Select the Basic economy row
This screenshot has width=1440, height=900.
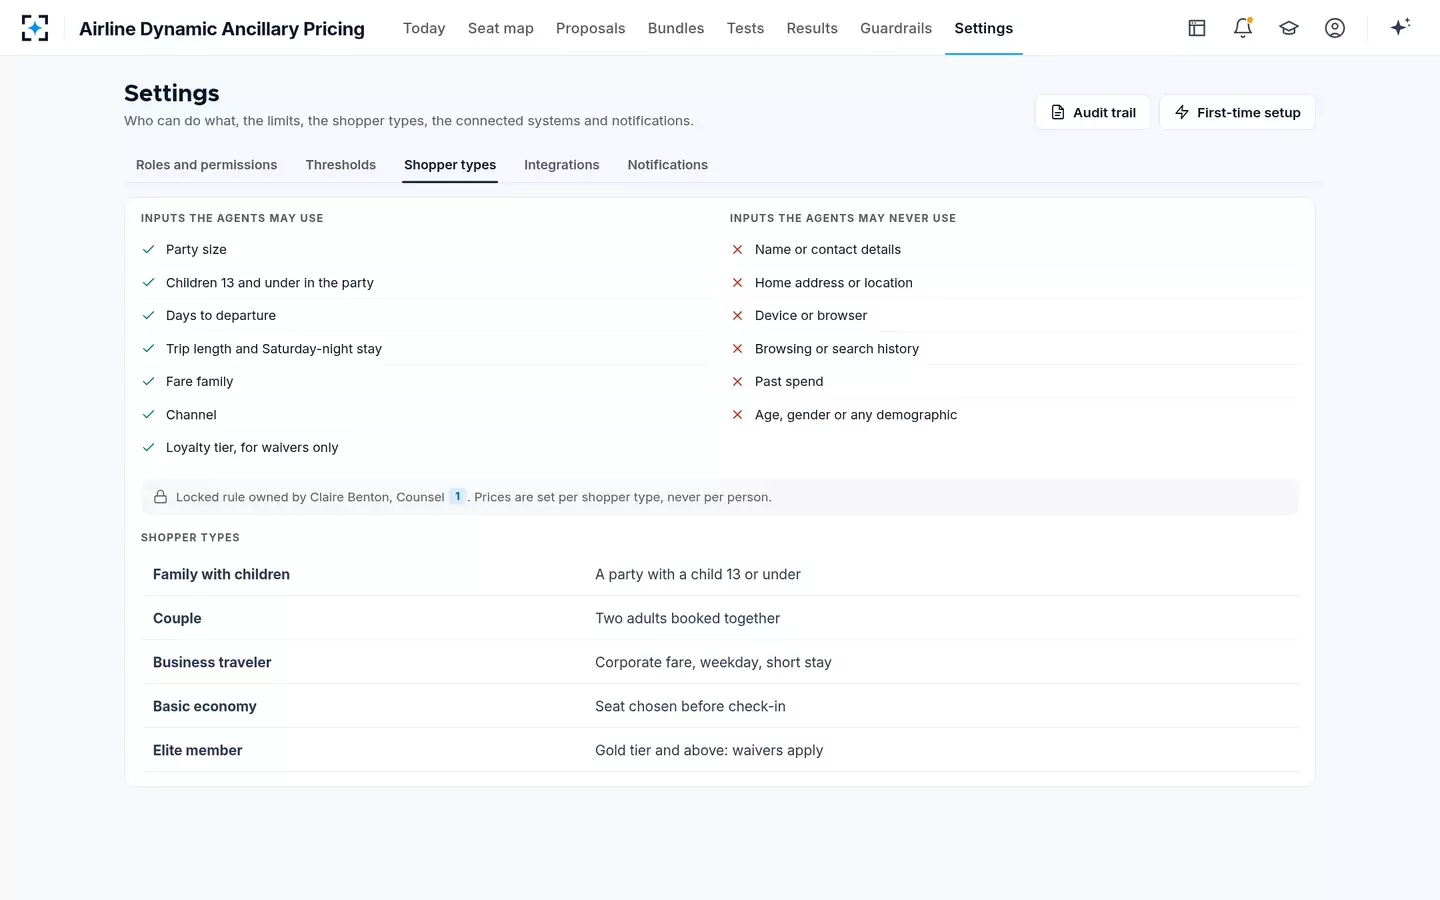pos(720,706)
